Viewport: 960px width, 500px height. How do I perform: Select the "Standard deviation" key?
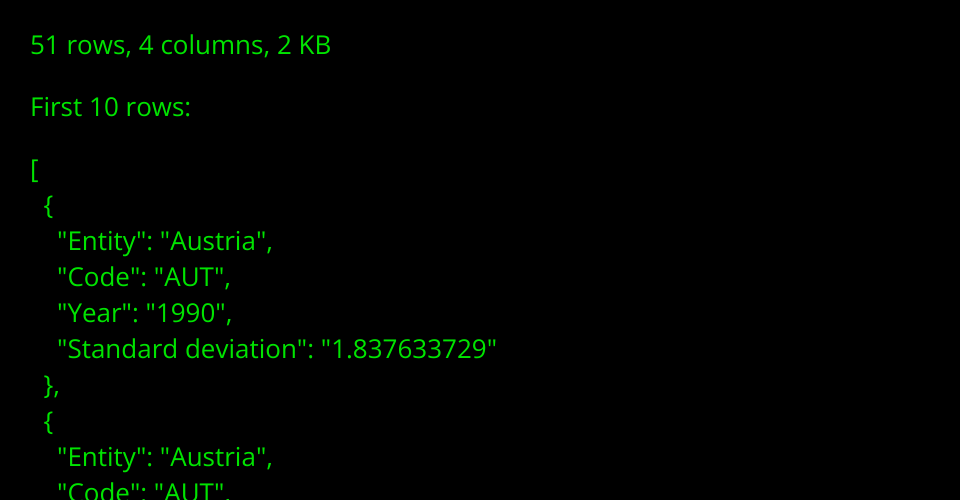click(181, 349)
